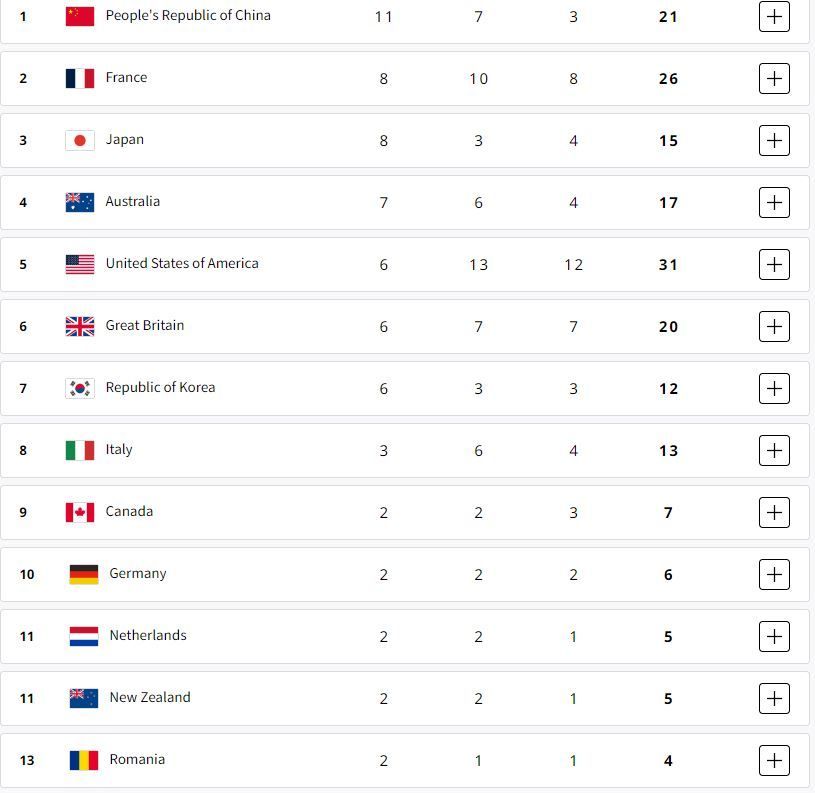Expand People's Republic of China row details

click(774, 17)
